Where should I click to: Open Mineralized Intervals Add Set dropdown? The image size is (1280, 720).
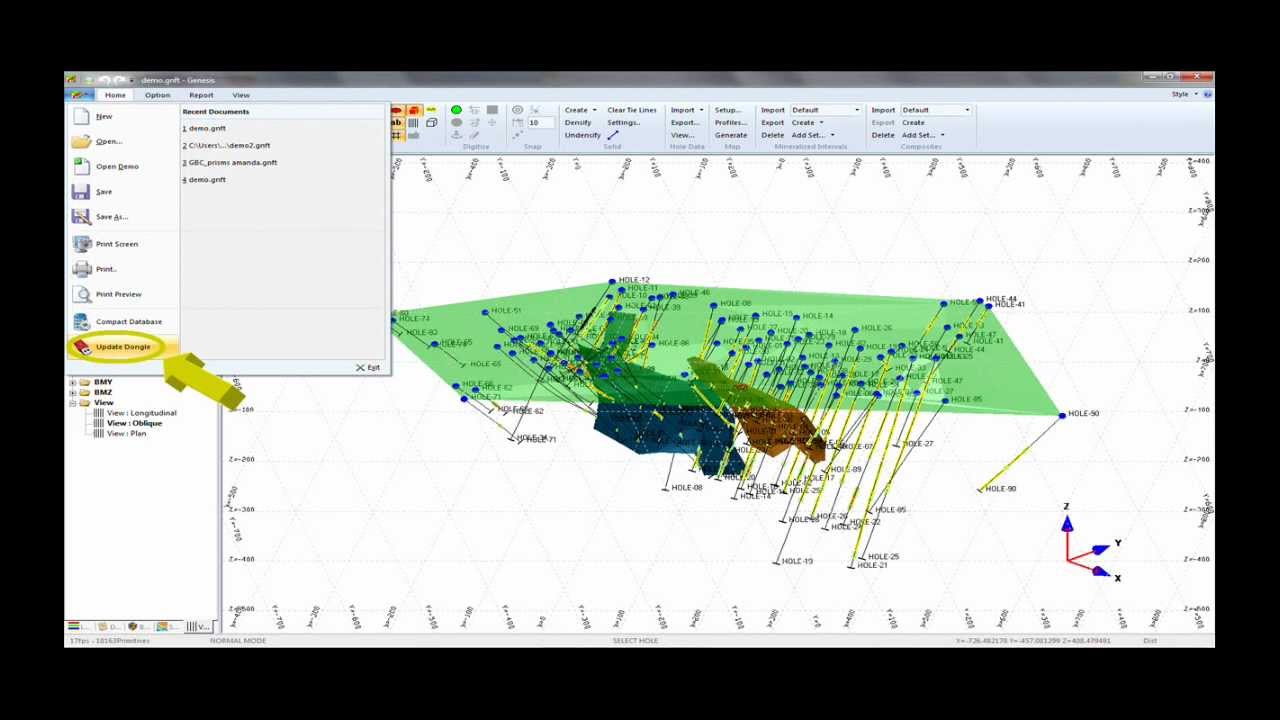pos(813,135)
